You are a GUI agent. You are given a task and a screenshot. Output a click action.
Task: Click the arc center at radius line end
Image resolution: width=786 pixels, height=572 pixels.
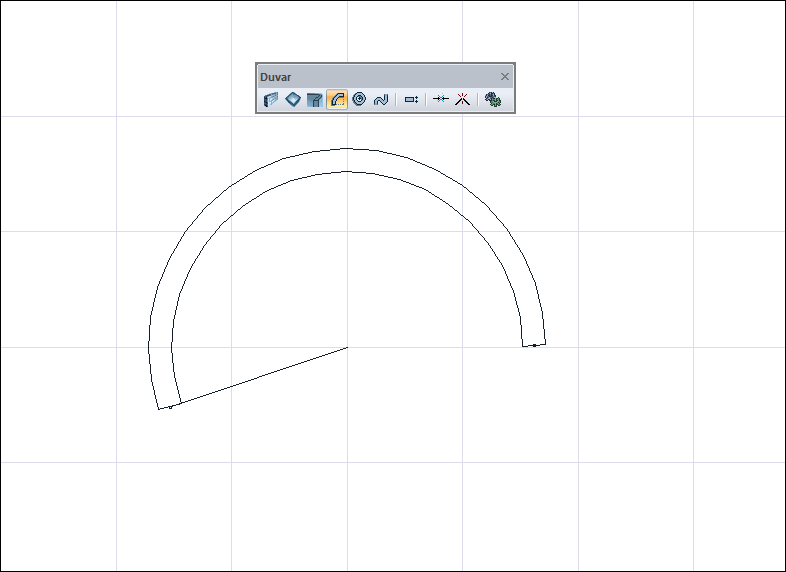[x=347, y=347]
